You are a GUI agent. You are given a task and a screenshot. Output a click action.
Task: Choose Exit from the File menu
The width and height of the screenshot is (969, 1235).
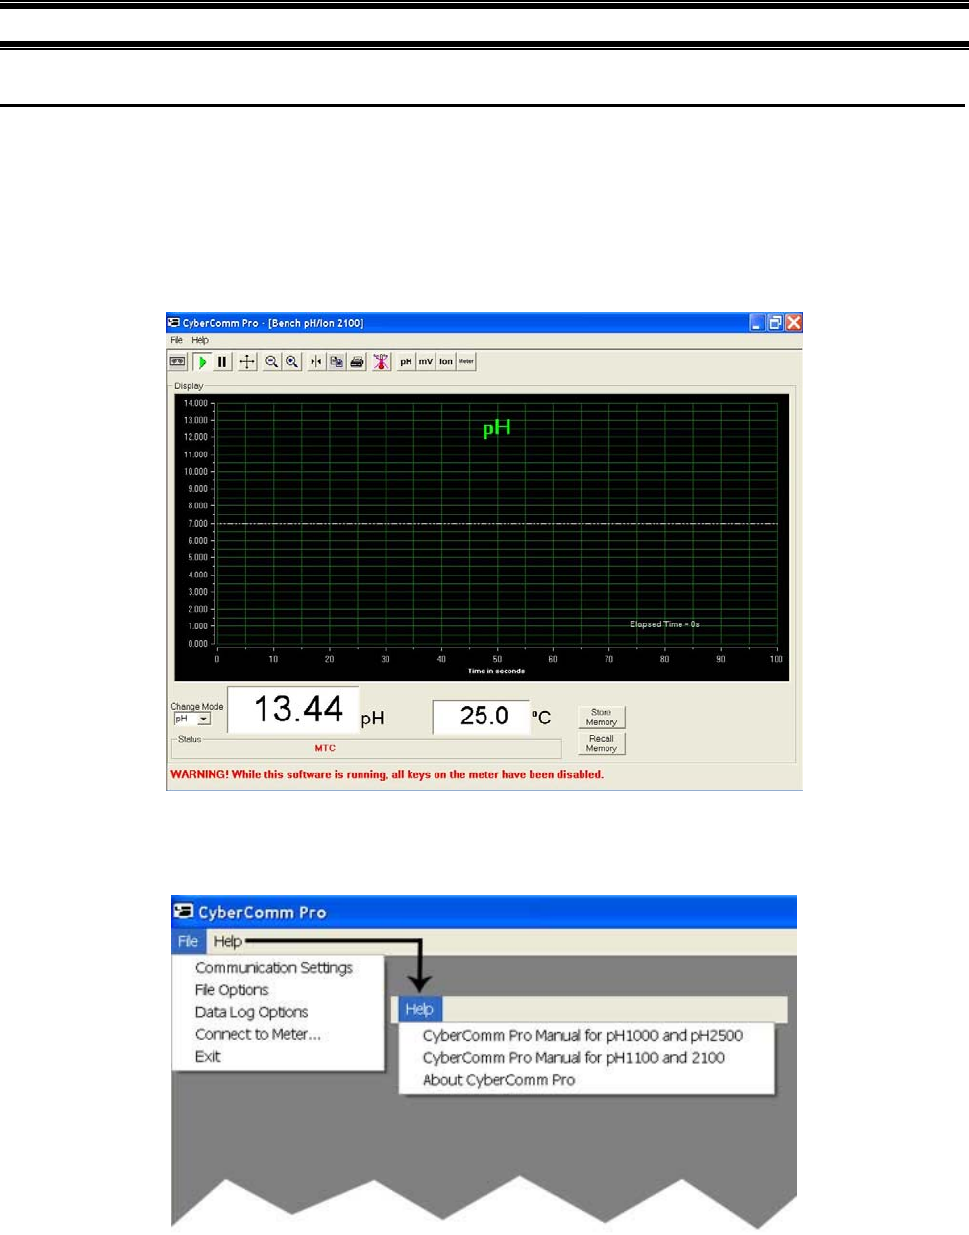click(208, 1056)
